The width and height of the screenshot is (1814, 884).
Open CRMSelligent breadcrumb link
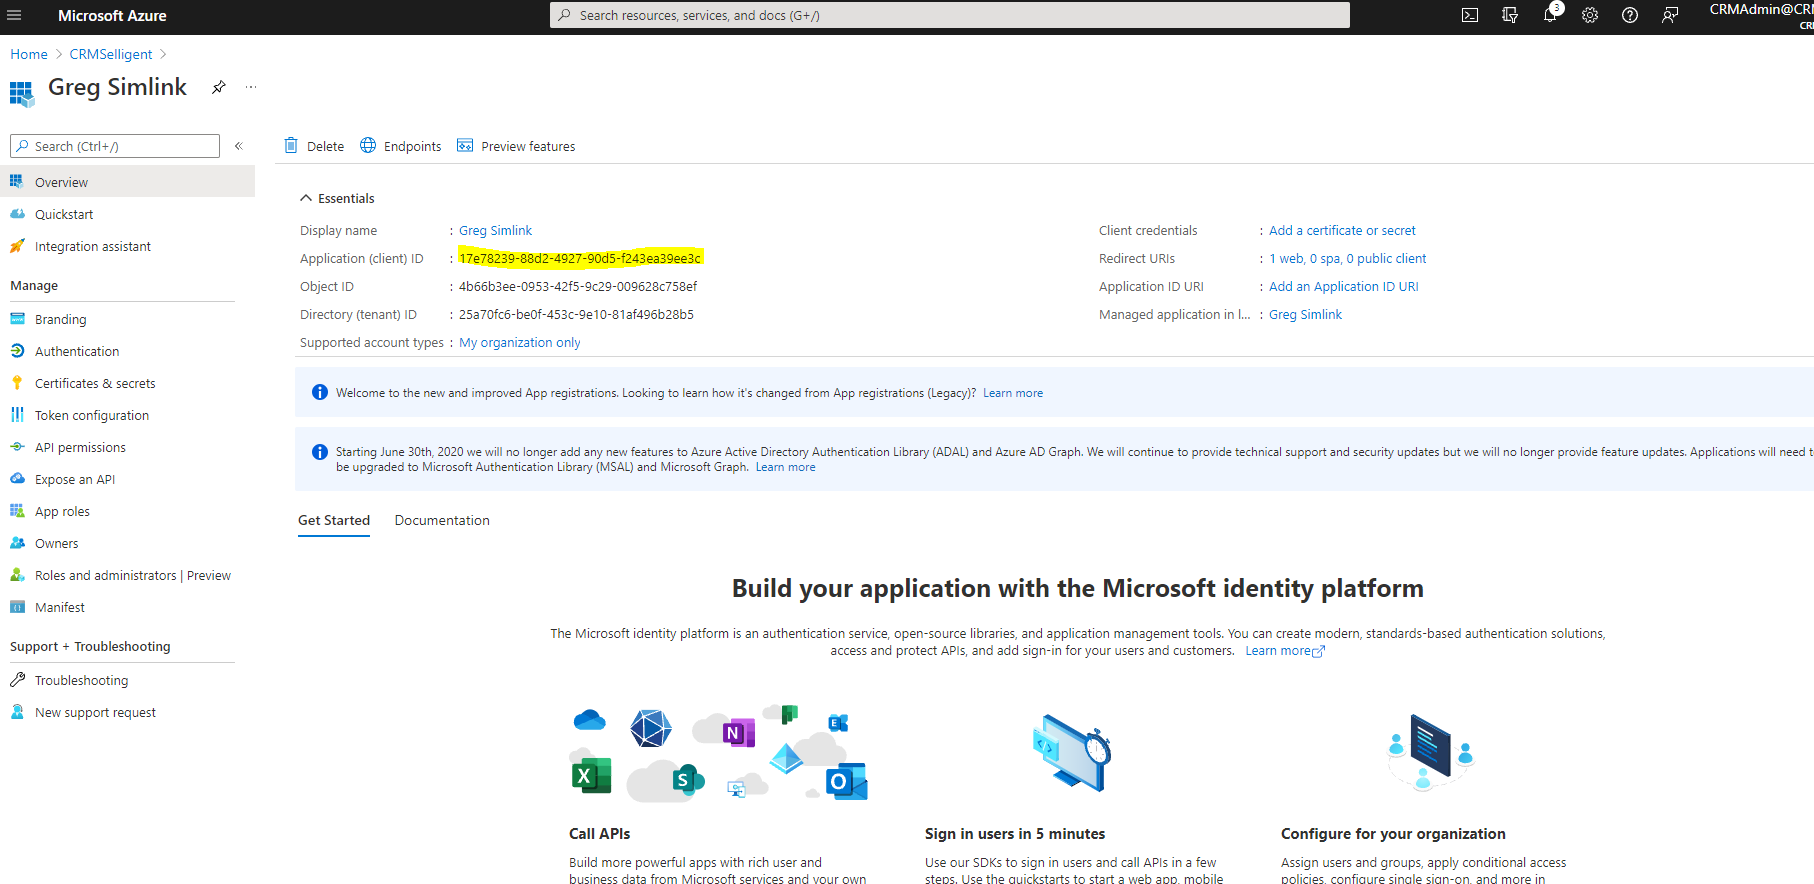coord(111,54)
